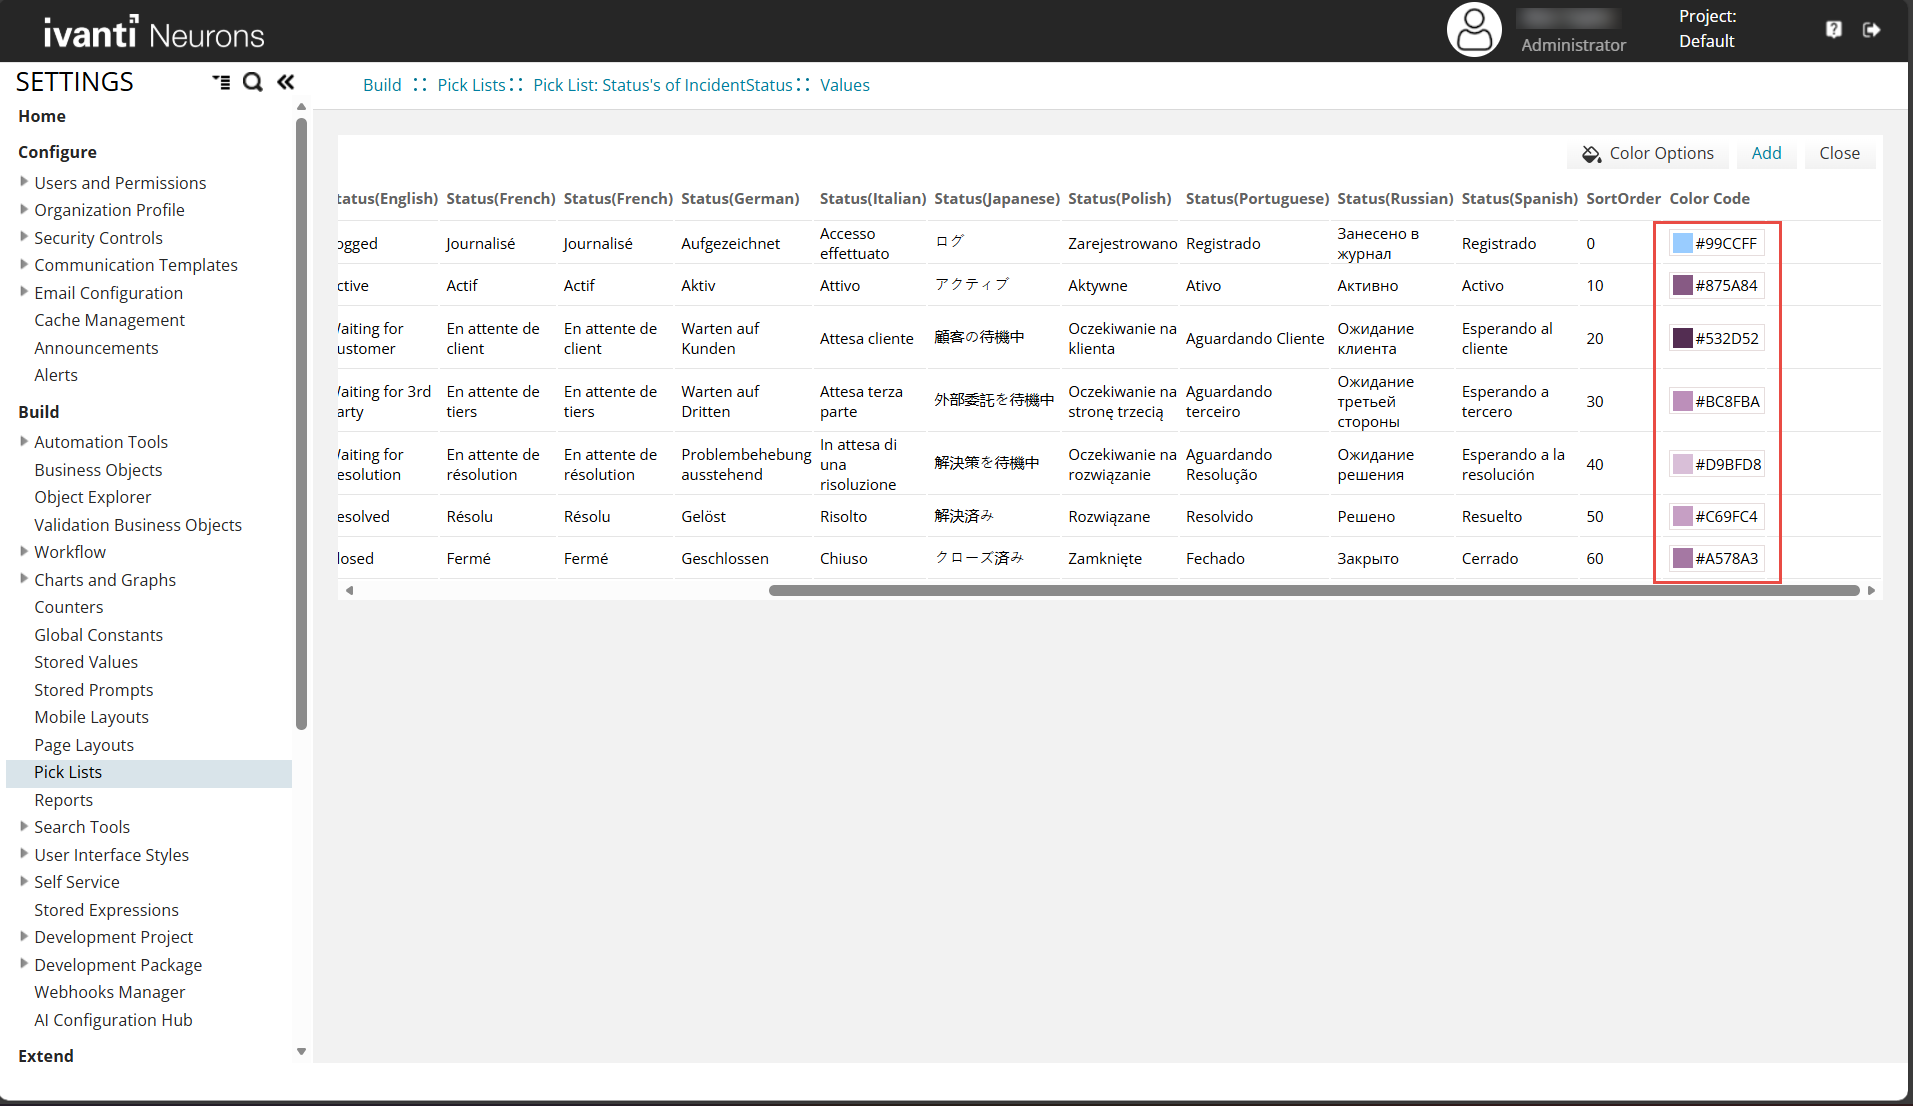Image resolution: width=1913 pixels, height=1106 pixels.
Task: Open the help question mark icon
Action: click(1833, 30)
